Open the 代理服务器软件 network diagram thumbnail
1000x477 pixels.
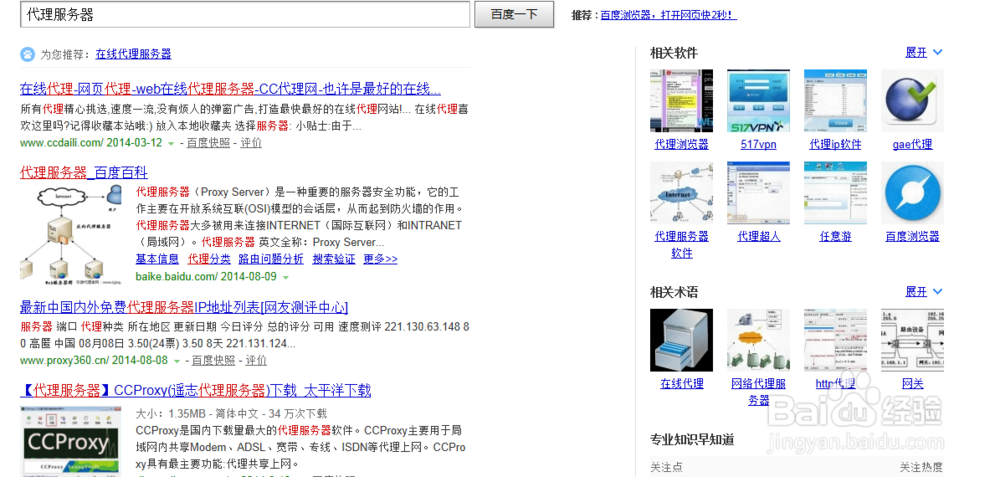[681, 193]
